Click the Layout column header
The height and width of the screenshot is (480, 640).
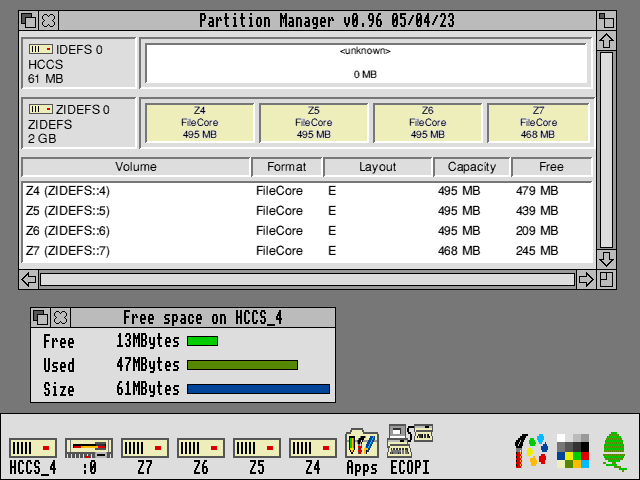(378, 167)
